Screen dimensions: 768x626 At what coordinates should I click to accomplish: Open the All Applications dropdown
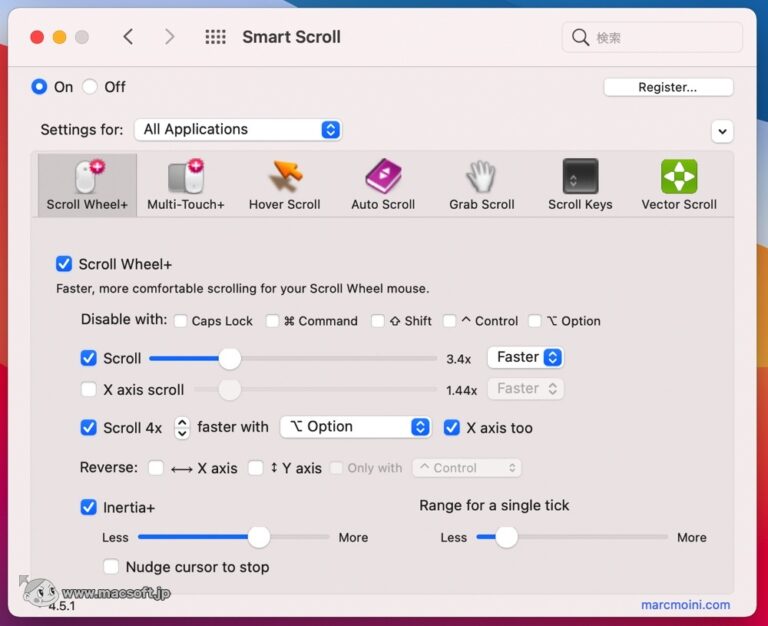click(x=238, y=129)
